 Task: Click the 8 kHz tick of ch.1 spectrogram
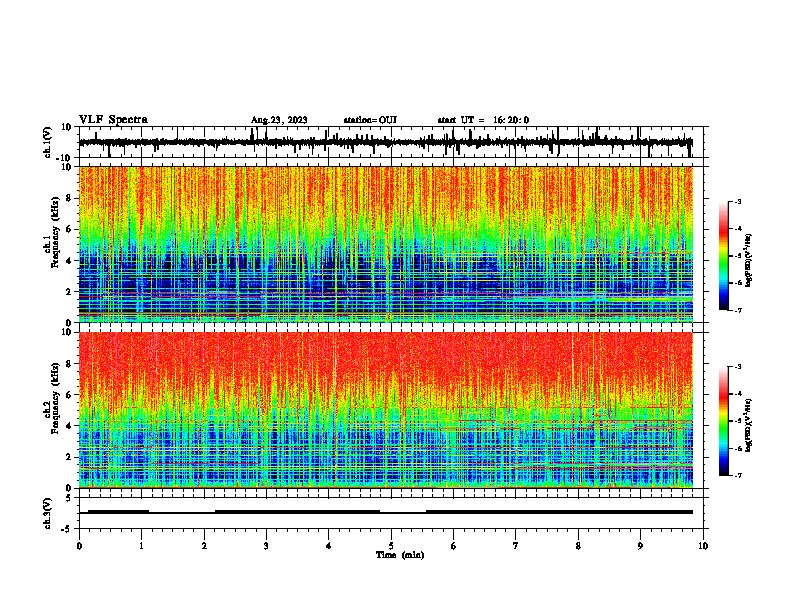69,198
